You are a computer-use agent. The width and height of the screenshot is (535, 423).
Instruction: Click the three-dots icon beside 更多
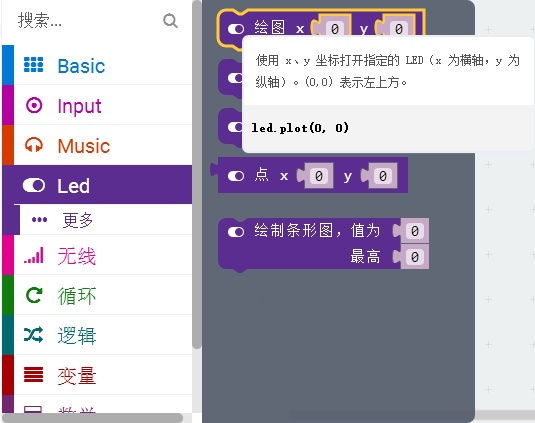point(39,219)
